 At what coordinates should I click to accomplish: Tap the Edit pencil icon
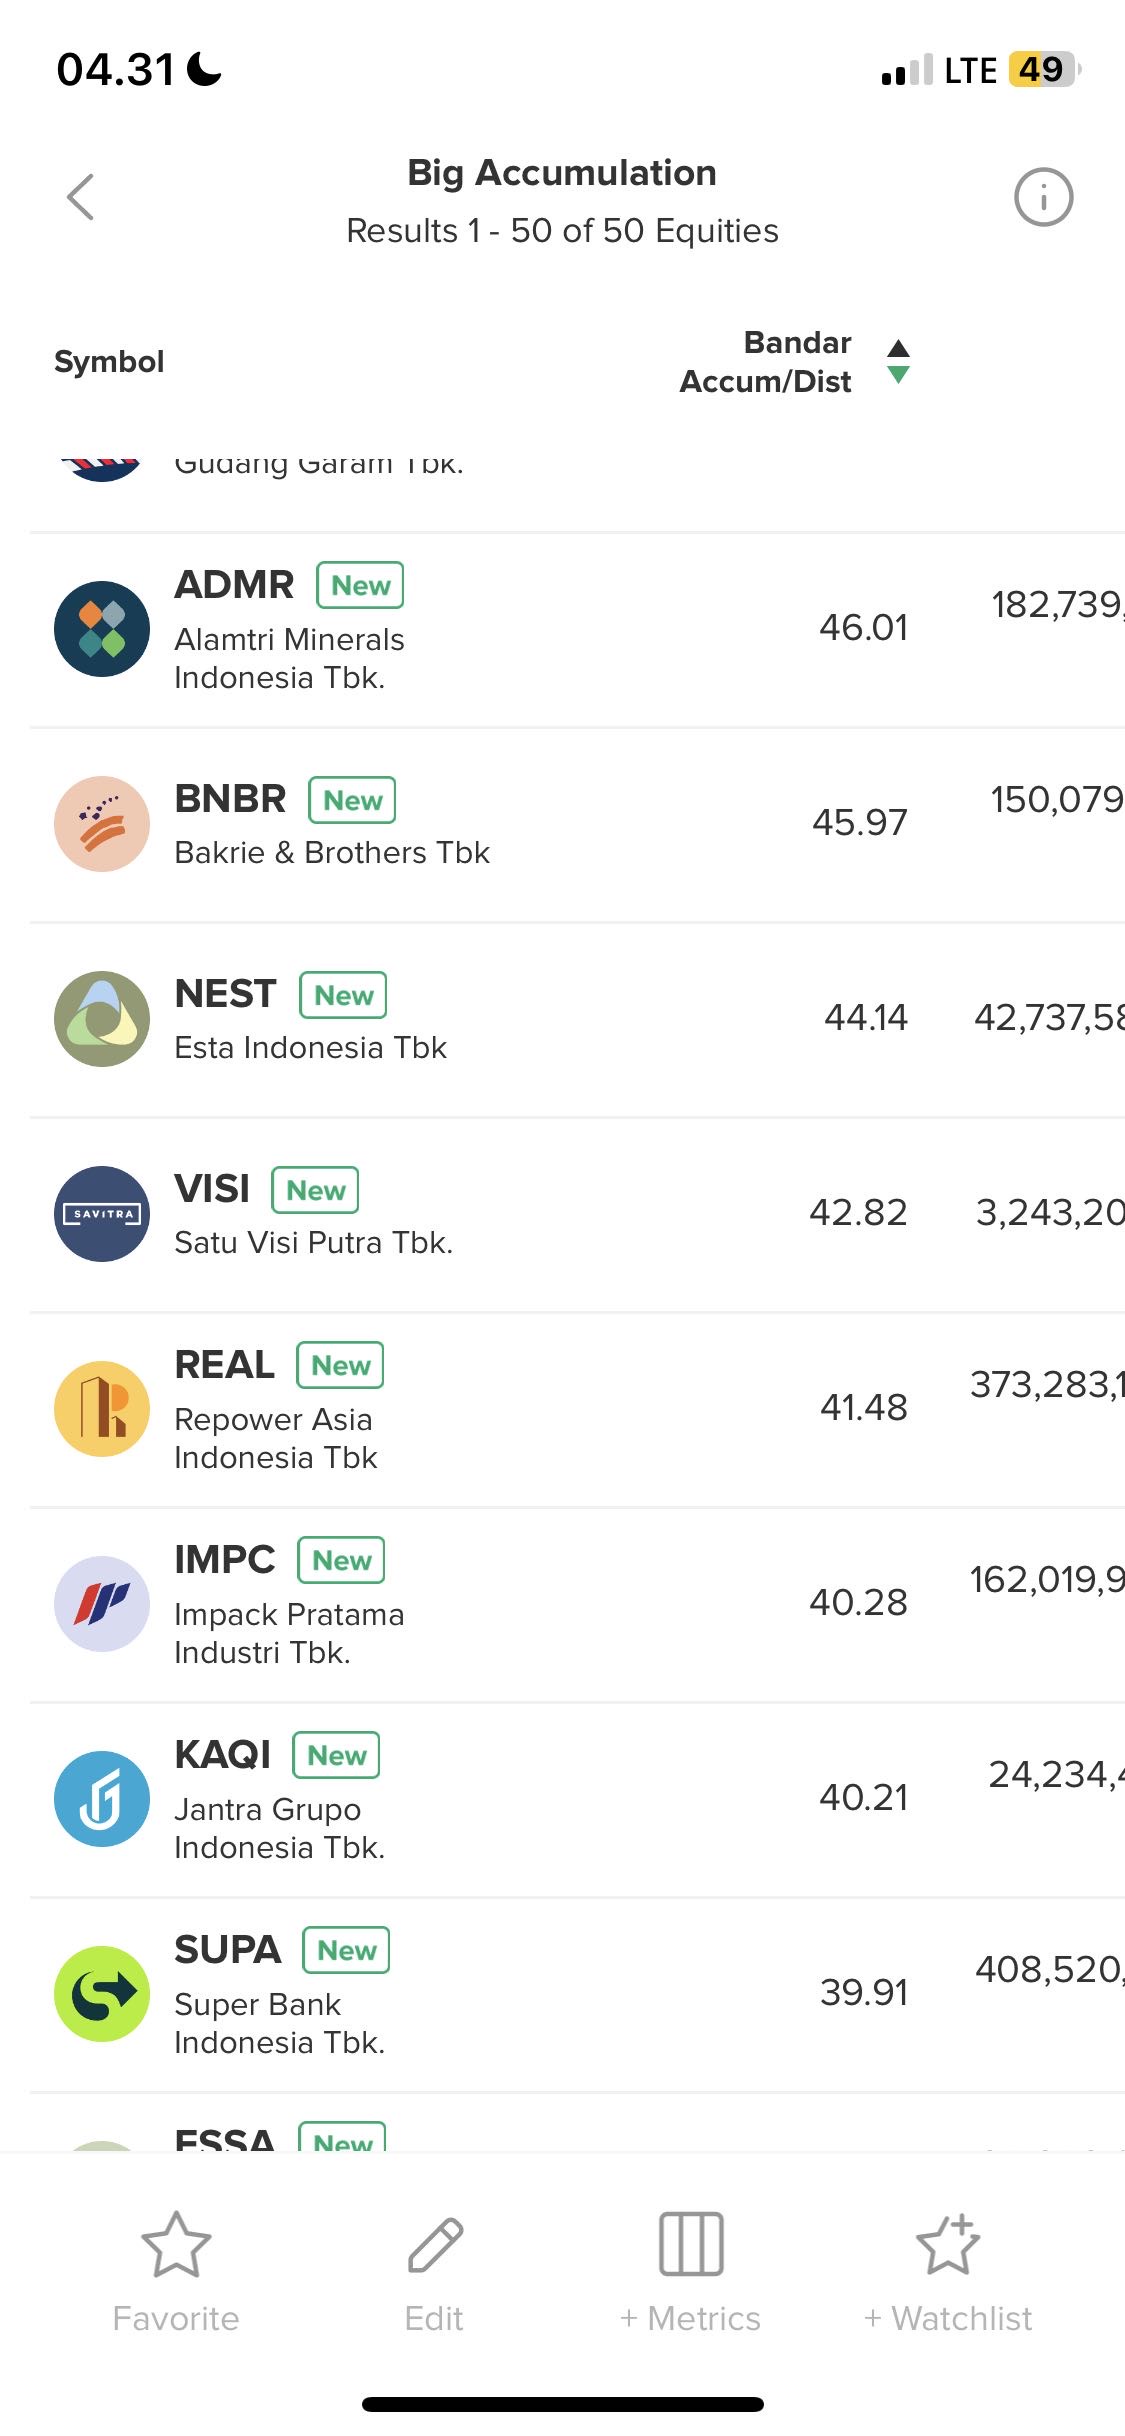pos(435,2244)
